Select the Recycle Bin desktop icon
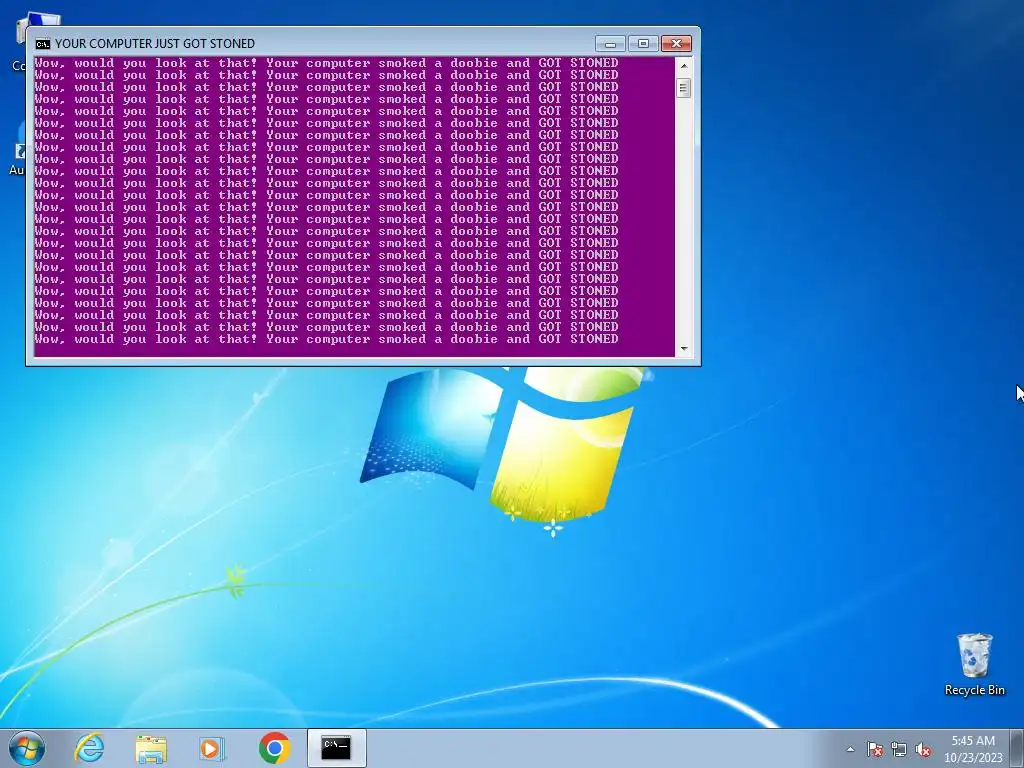 click(x=974, y=665)
